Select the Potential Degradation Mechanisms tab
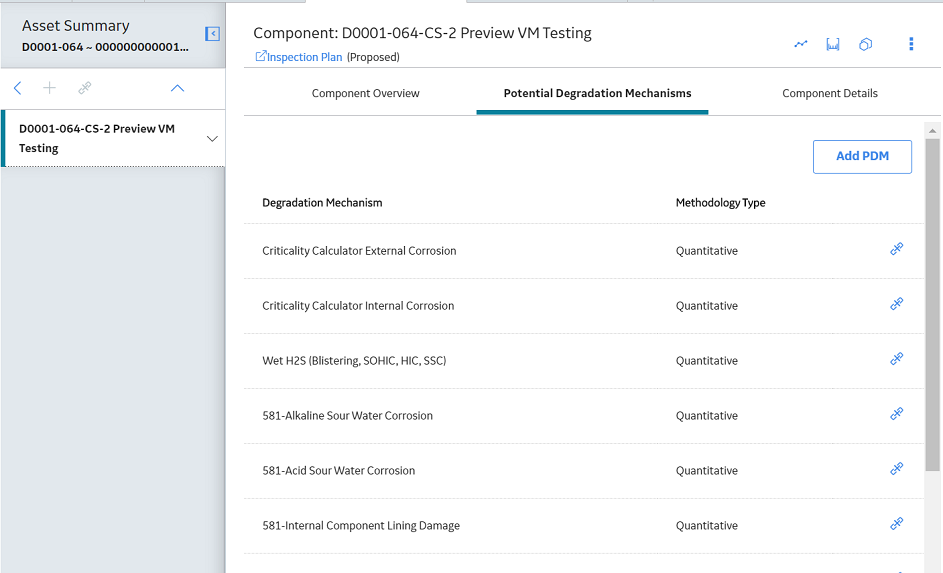Viewport: 943px width, 573px height. pyautogui.click(x=597, y=93)
